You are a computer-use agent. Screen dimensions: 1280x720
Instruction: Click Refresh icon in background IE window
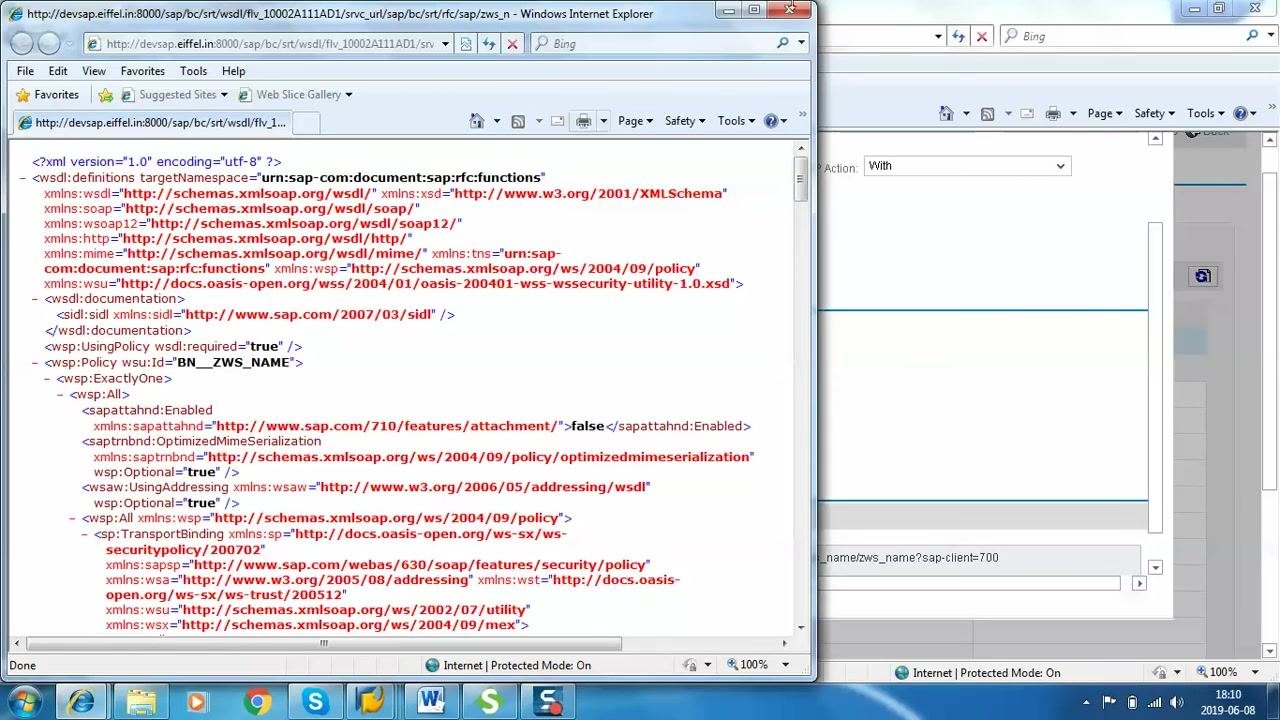point(958,36)
